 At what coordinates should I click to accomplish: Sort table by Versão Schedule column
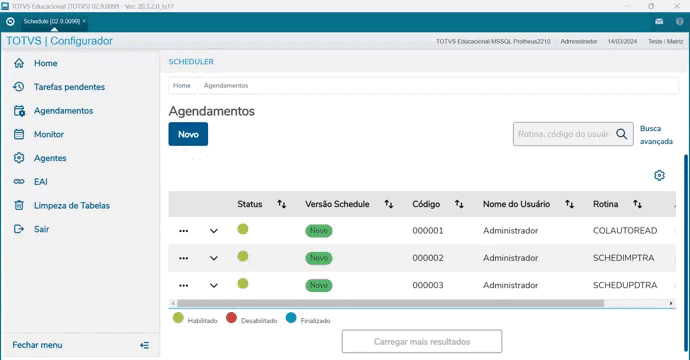(389, 204)
